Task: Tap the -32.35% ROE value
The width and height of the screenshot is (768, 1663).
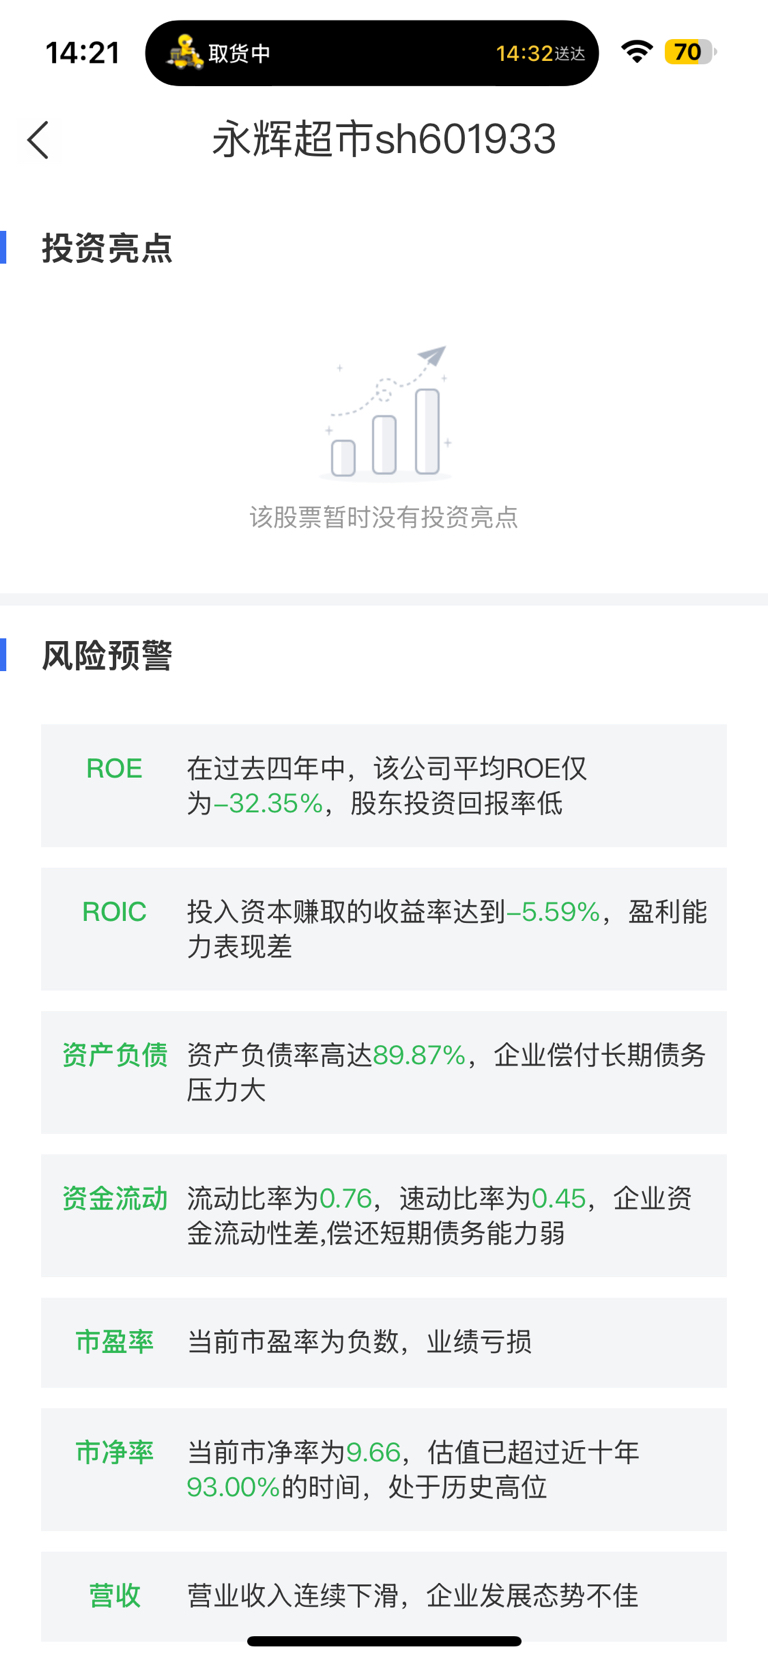Action: [268, 804]
